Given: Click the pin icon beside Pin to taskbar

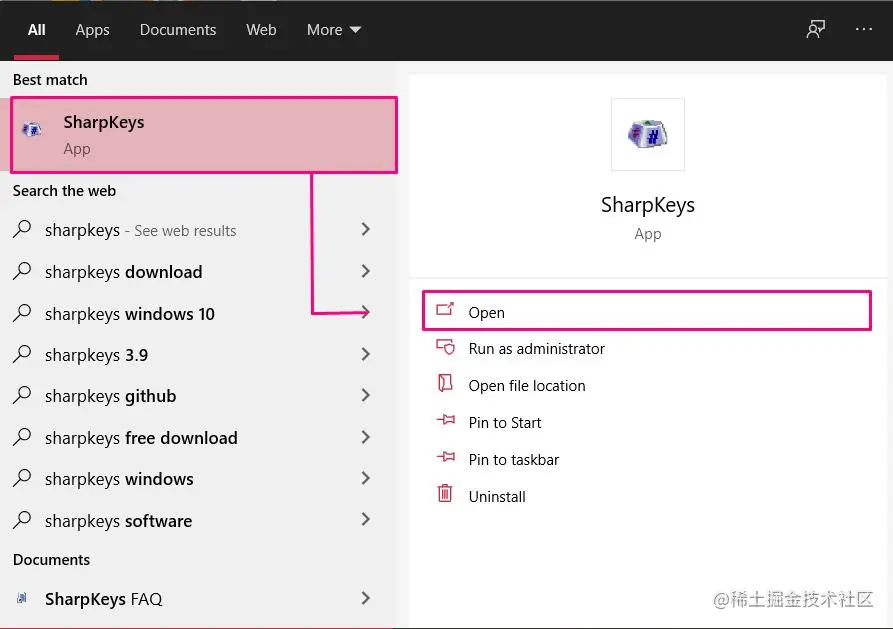Looking at the screenshot, I should pos(446,457).
